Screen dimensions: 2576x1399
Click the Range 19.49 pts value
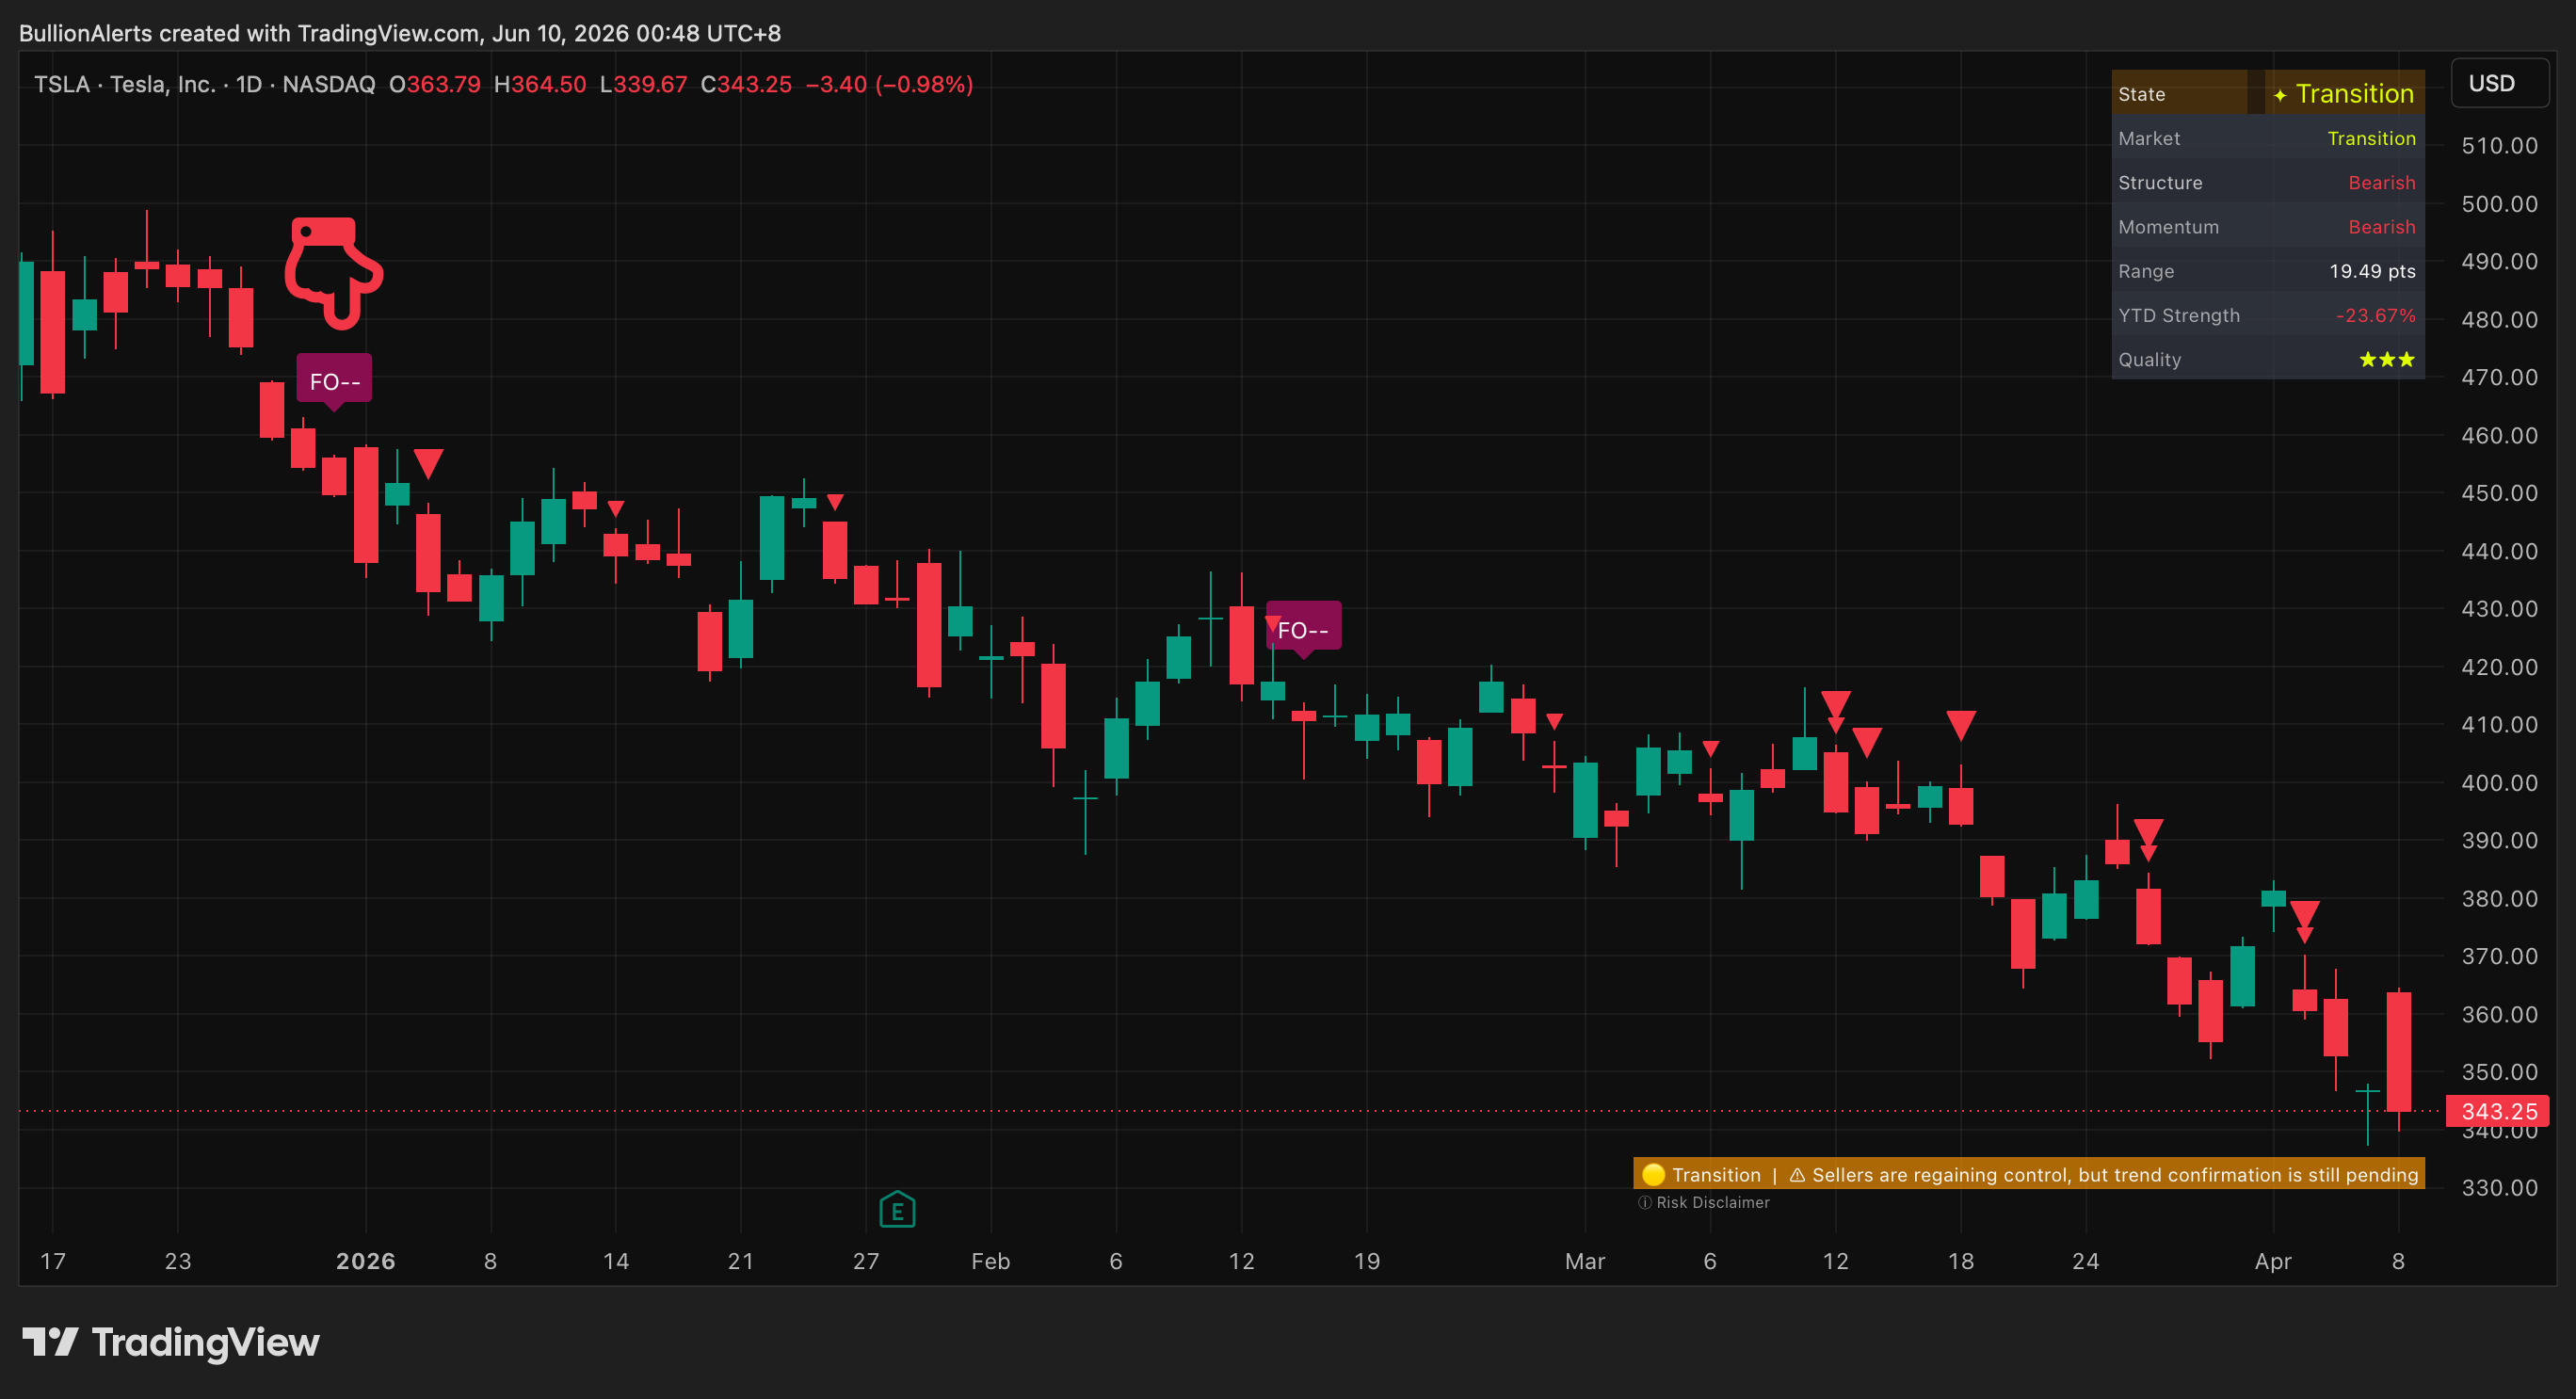tap(2372, 271)
